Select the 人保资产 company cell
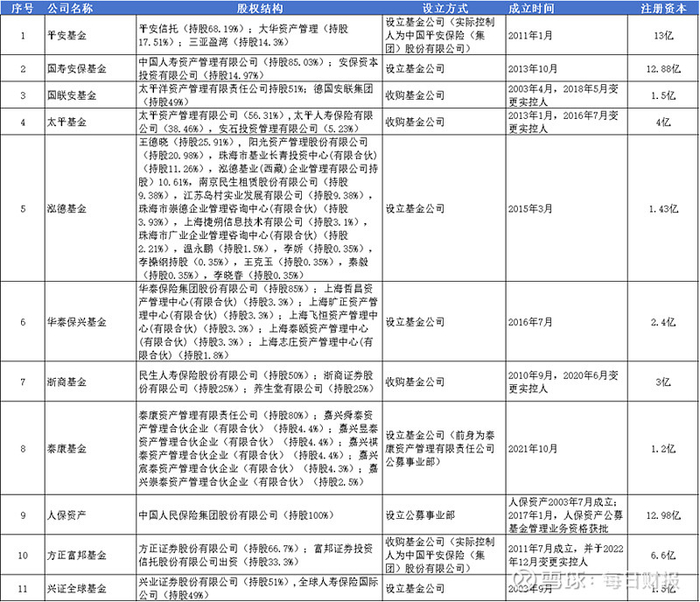Screen dimensions: 700x602 tap(91, 515)
